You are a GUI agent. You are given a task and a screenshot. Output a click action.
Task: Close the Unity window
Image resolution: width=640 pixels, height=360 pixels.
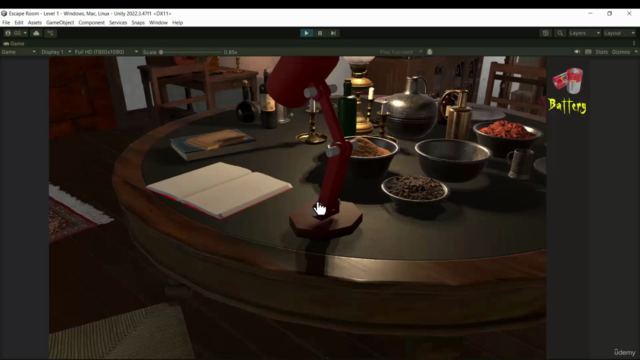(x=629, y=13)
